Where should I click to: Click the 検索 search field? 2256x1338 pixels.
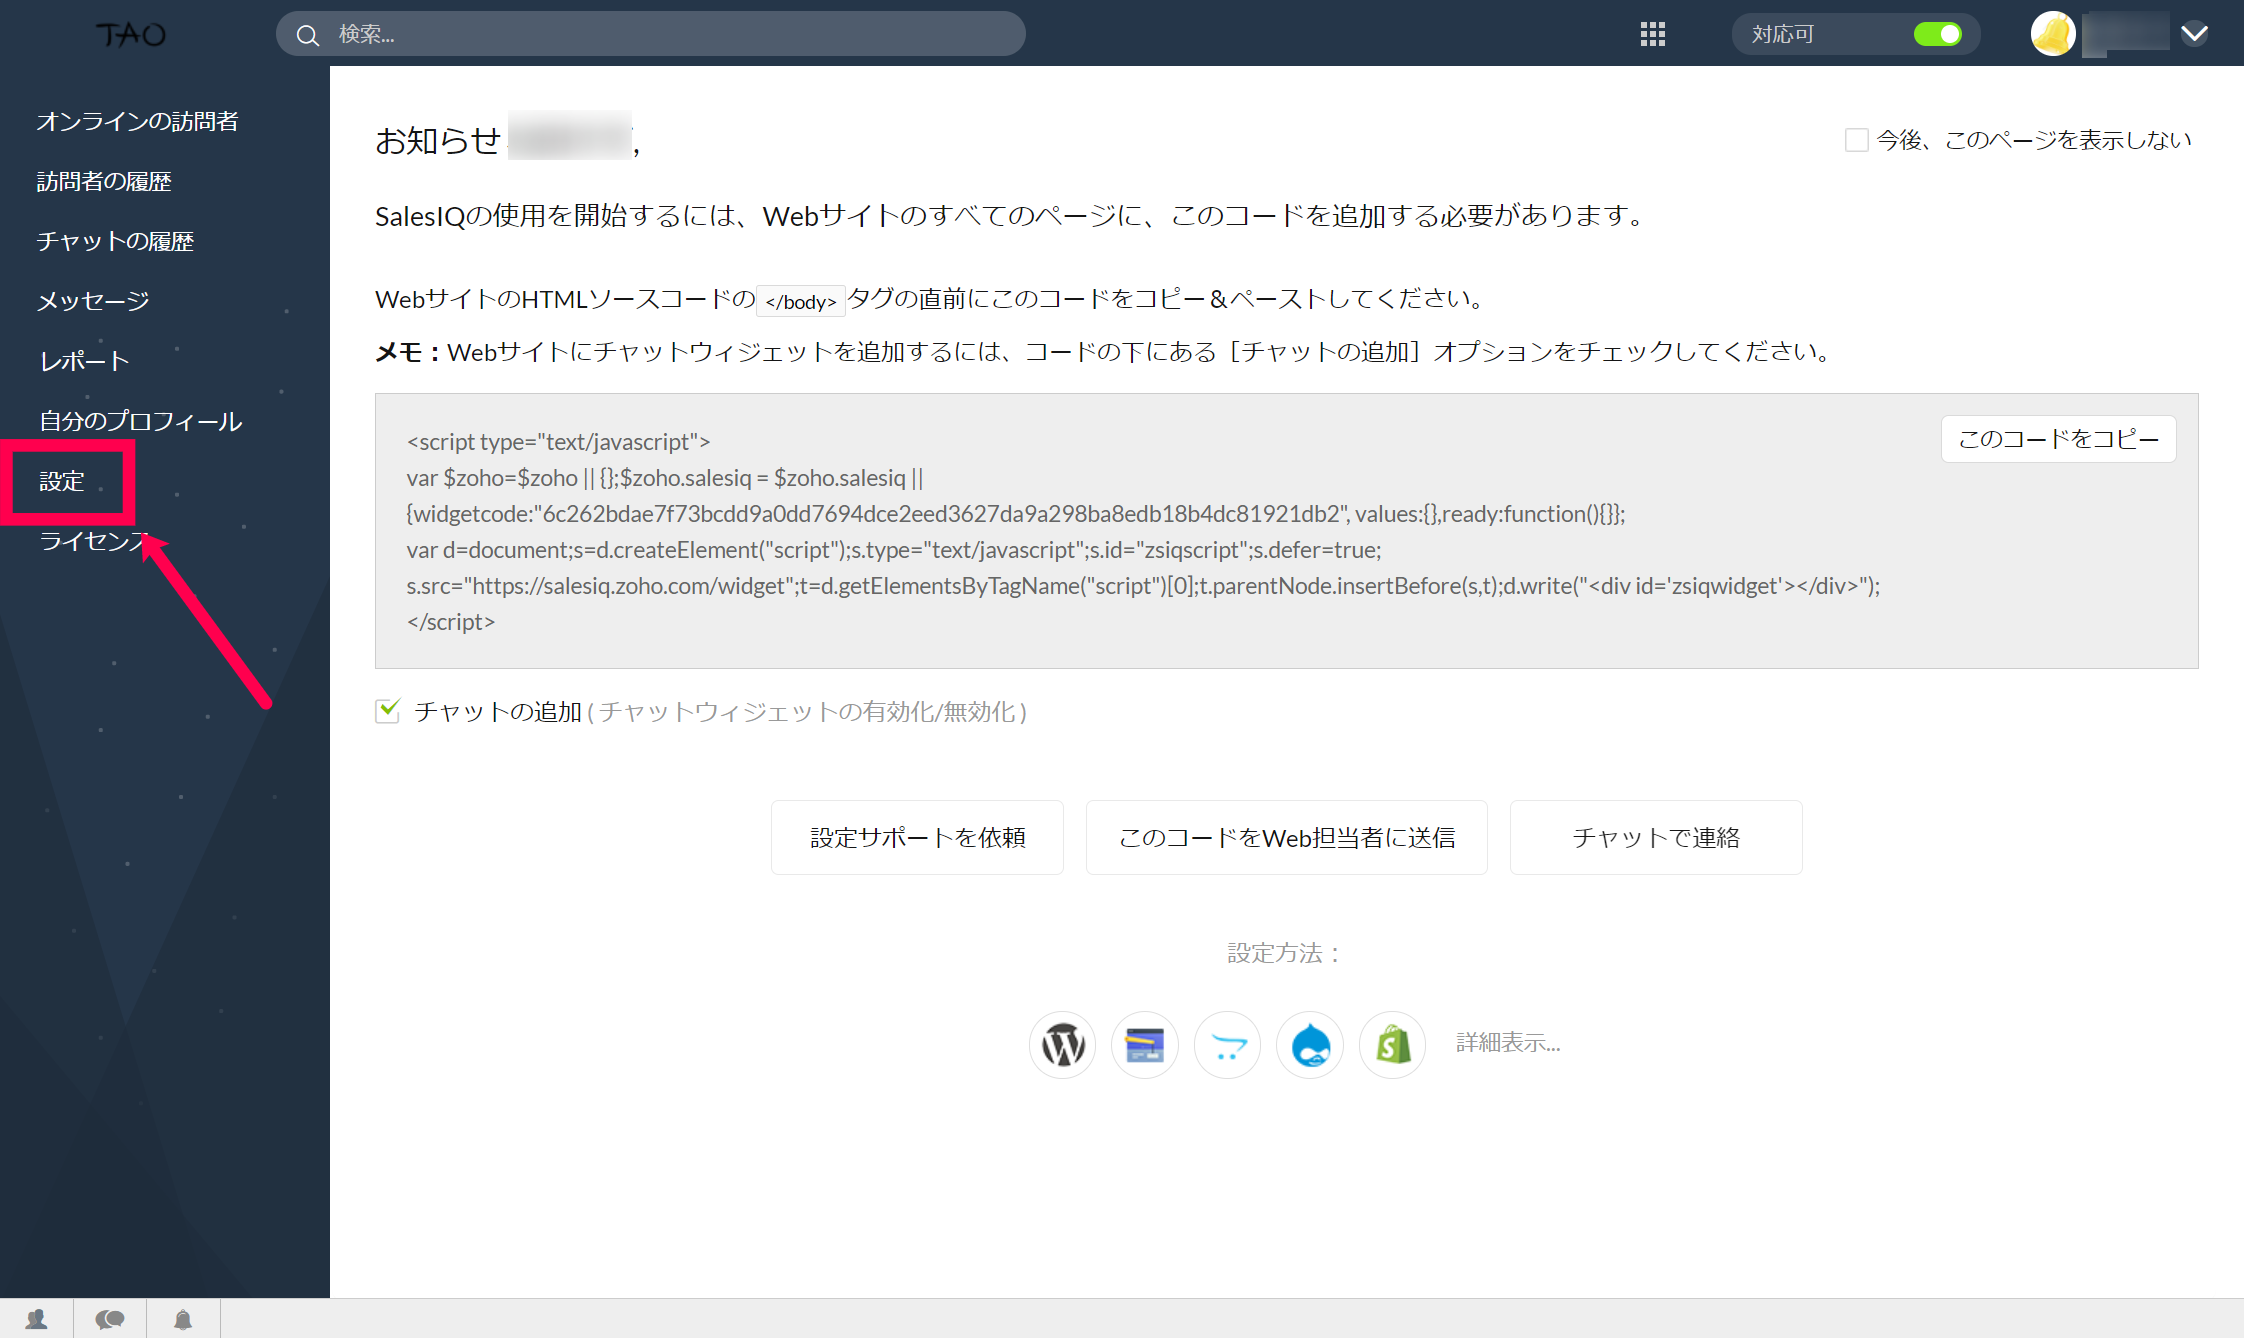click(650, 34)
